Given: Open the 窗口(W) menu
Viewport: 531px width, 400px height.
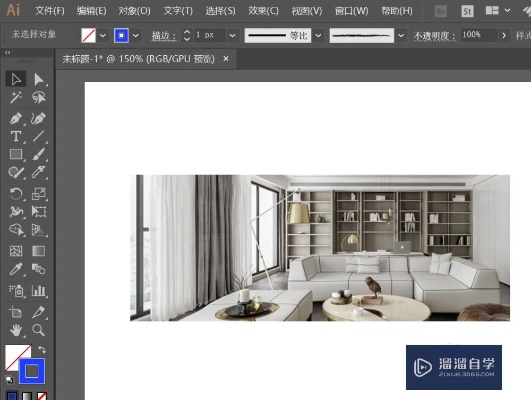Looking at the screenshot, I should [351, 11].
